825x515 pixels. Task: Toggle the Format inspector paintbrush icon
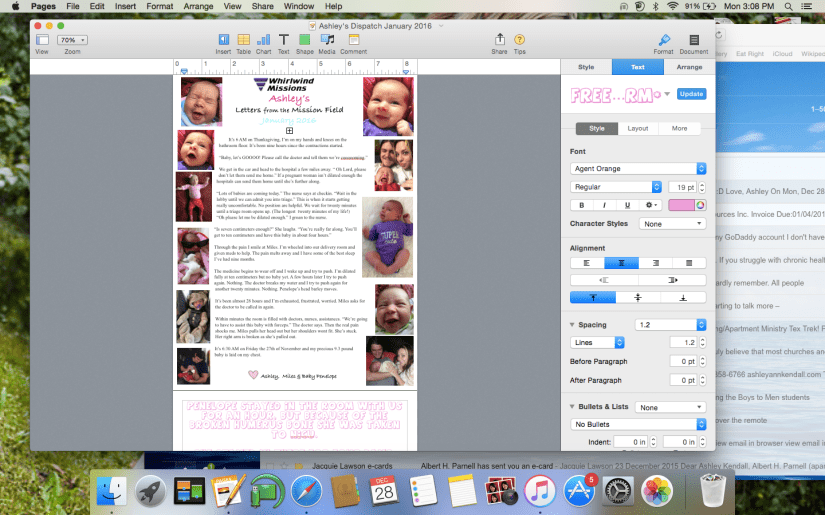point(664,39)
